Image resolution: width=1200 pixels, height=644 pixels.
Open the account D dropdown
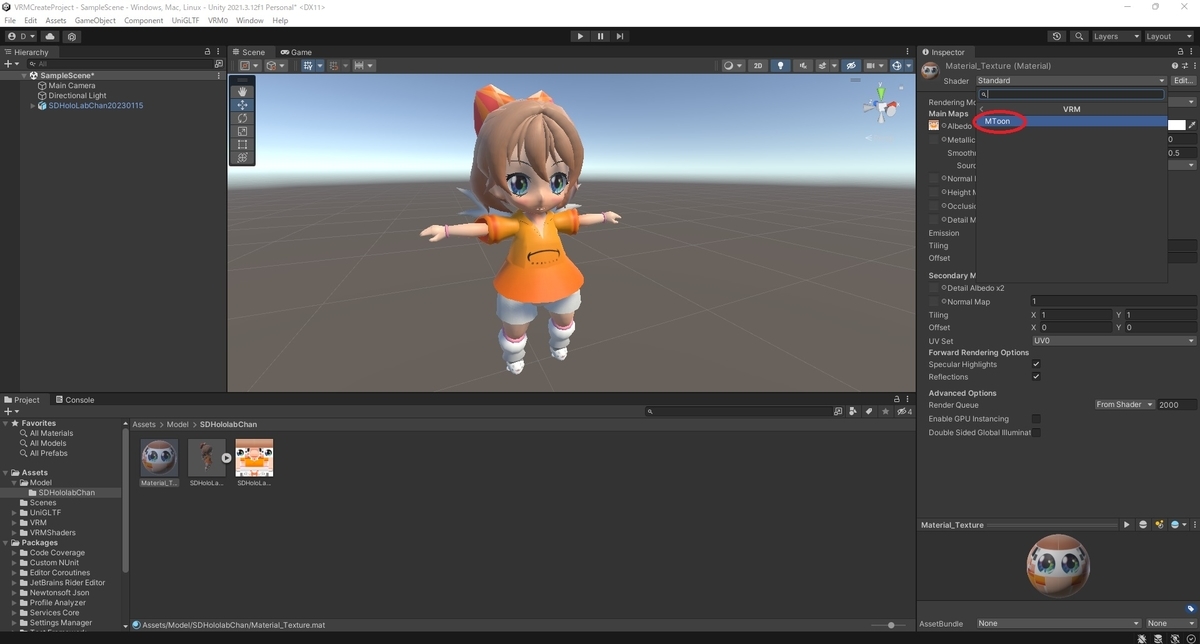point(21,36)
